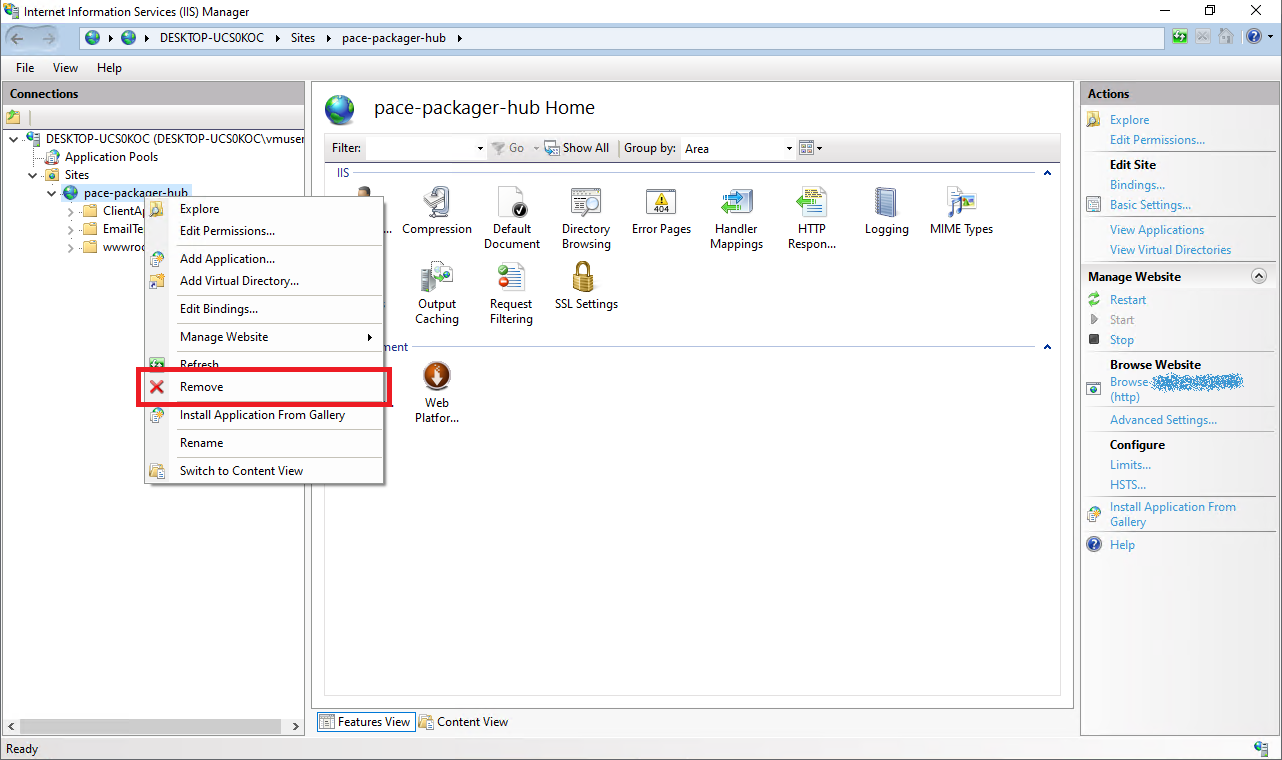Open the MIME Types feature
Viewport: 1282px width, 760px height.
(961, 212)
